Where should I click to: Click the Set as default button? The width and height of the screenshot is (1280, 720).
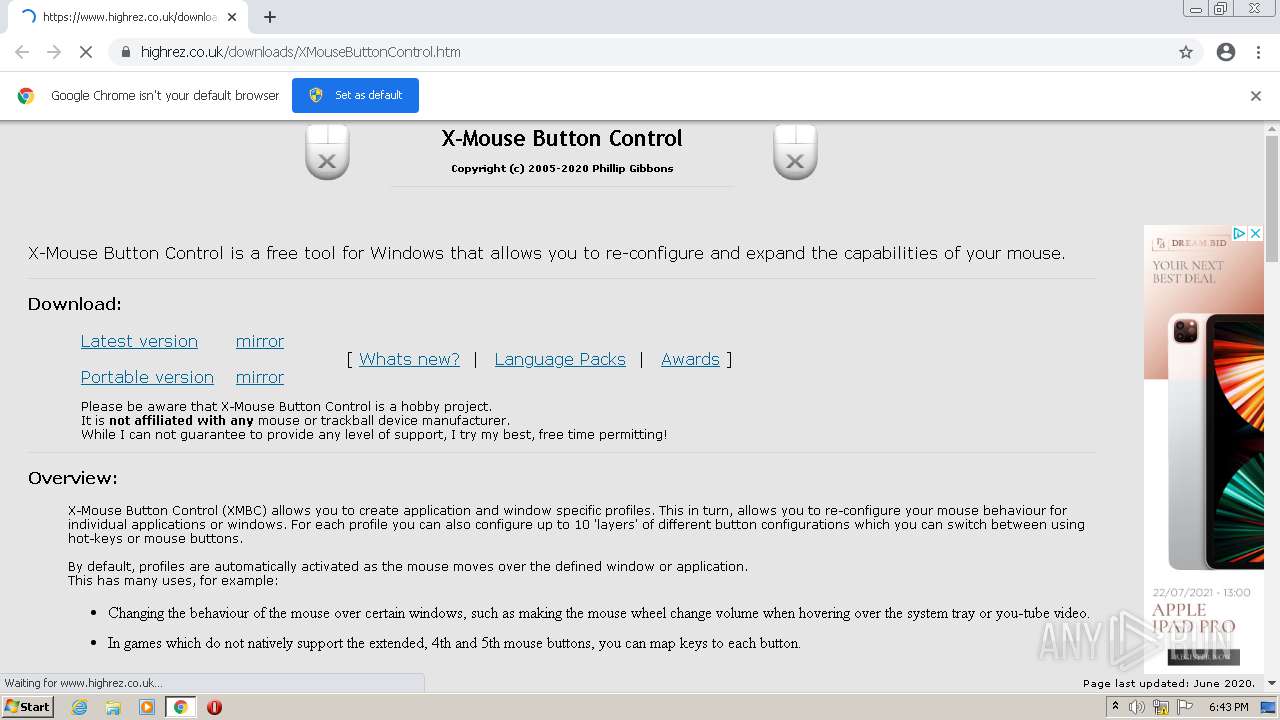click(x=355, y=95)
